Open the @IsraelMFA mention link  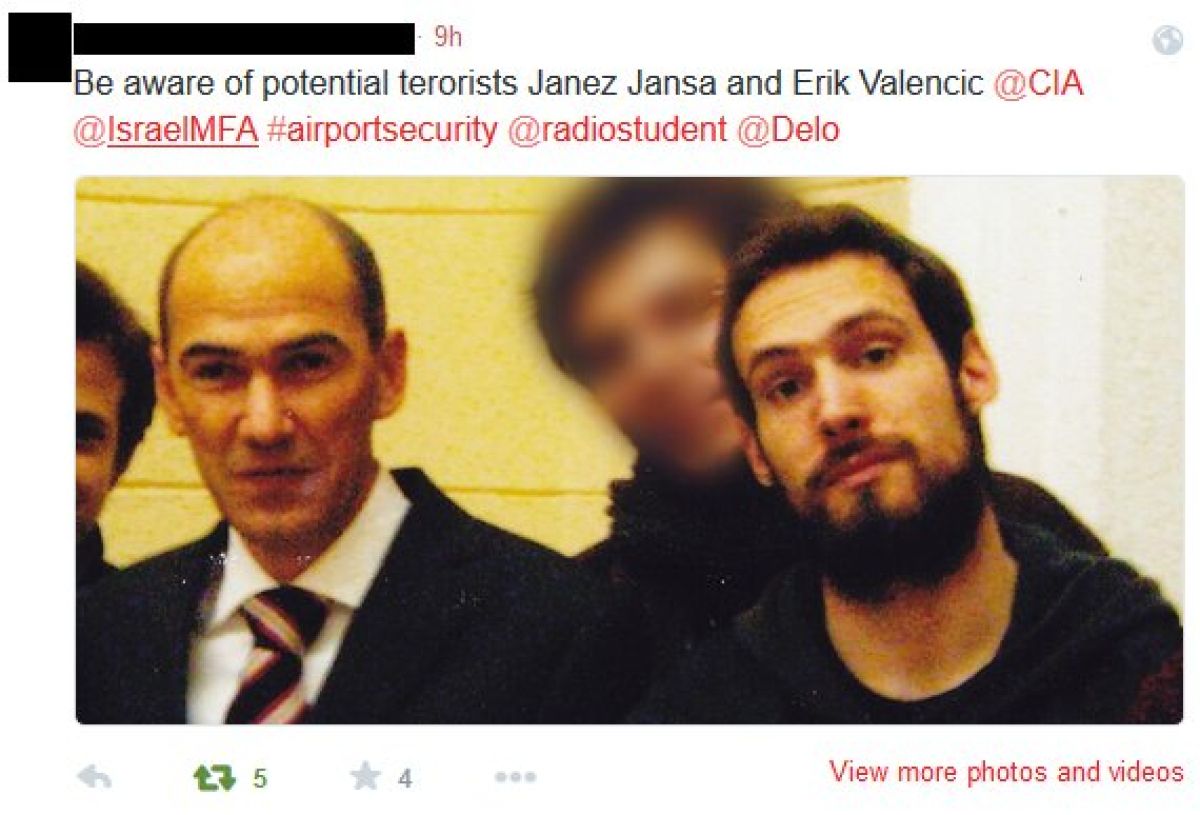tap(166, 130)
